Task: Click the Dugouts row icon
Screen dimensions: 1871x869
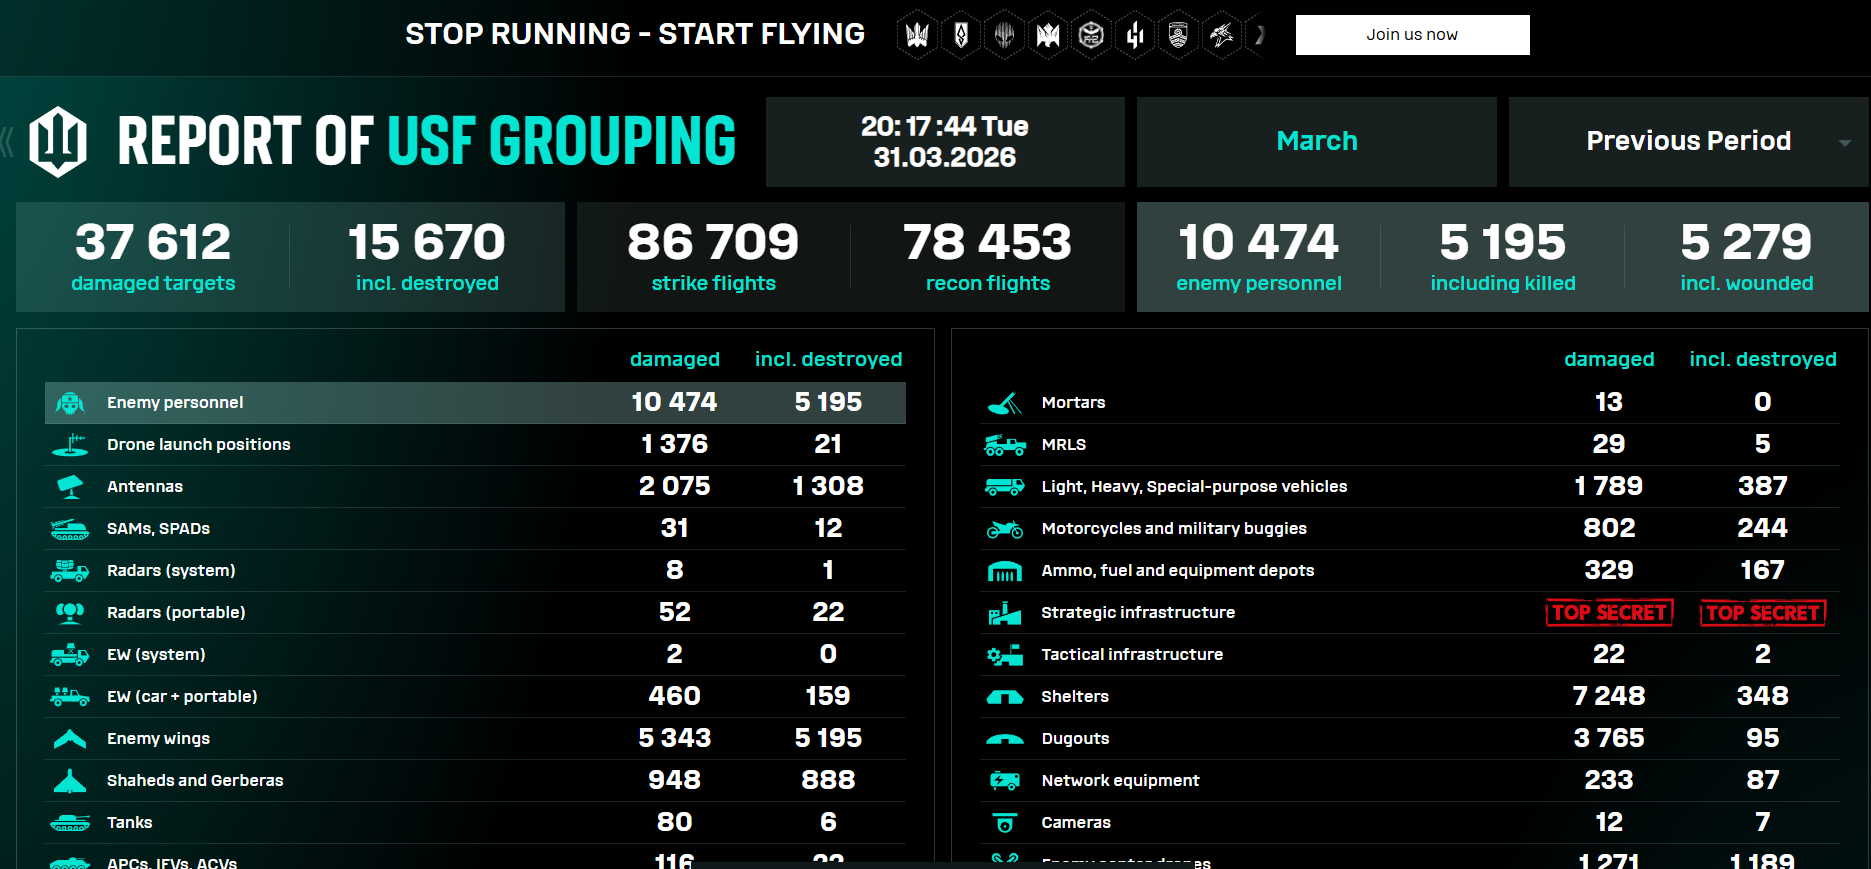Action: tap(1005, 740)
